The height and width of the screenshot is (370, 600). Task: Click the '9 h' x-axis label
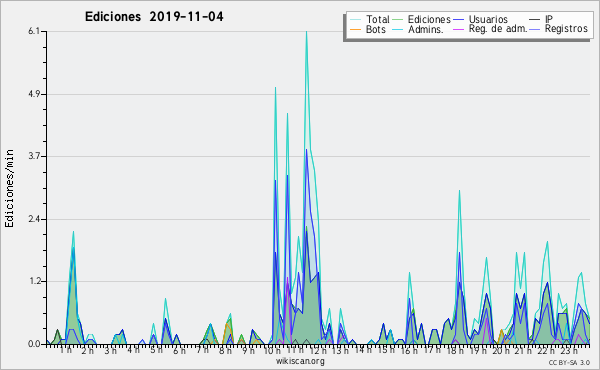pyautogui.click(x=248, y=350)
